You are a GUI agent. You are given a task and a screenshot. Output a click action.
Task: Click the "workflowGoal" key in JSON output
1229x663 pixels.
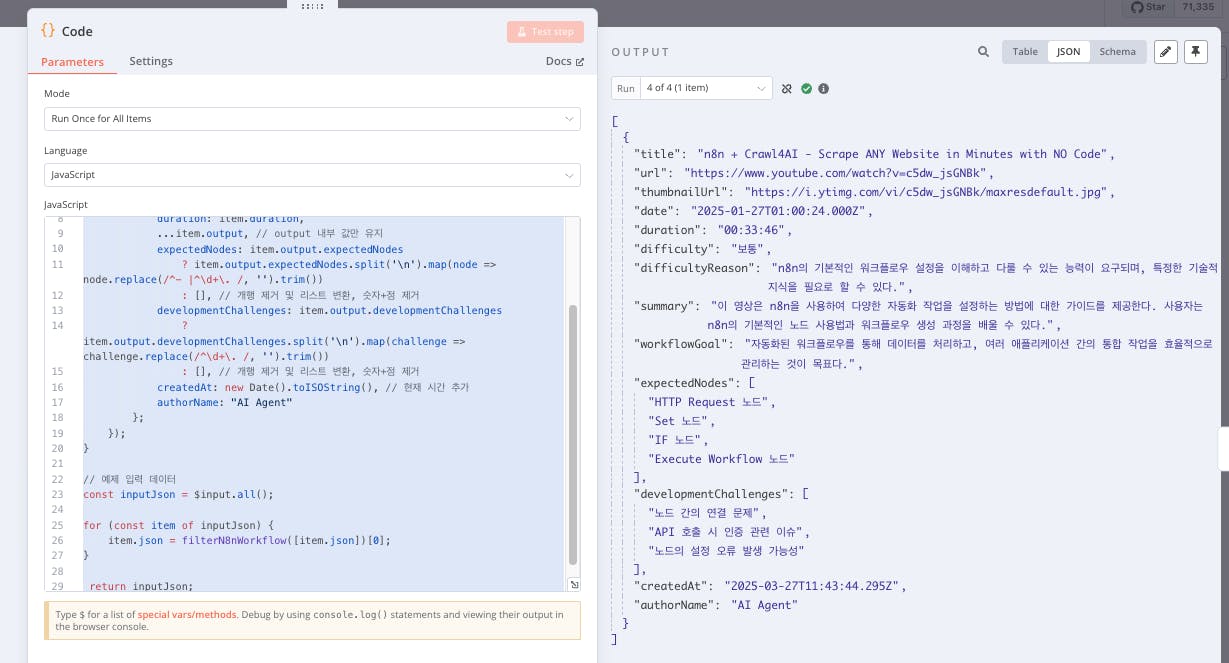pyautogui.click(x=681, y=344)
